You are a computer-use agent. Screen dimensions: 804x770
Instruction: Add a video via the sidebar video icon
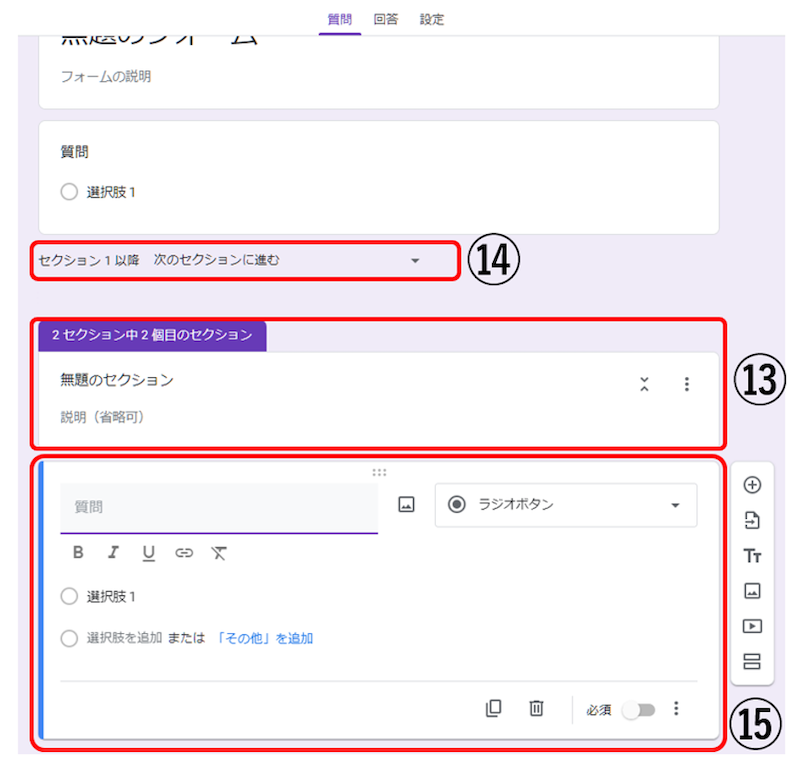point(751,626)
